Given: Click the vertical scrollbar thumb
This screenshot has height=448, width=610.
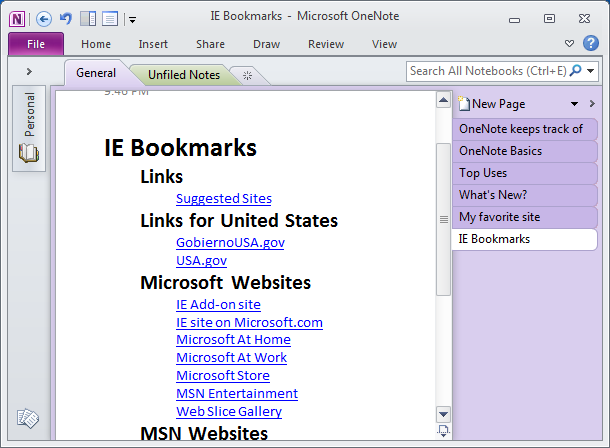Looking at the screenshot, I should pos(443,220).
